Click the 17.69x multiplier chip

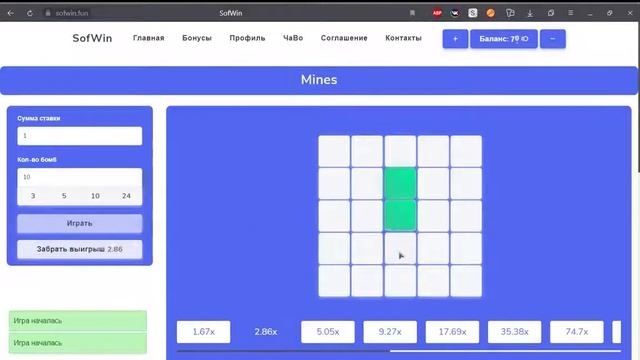[x=452, y=332]
